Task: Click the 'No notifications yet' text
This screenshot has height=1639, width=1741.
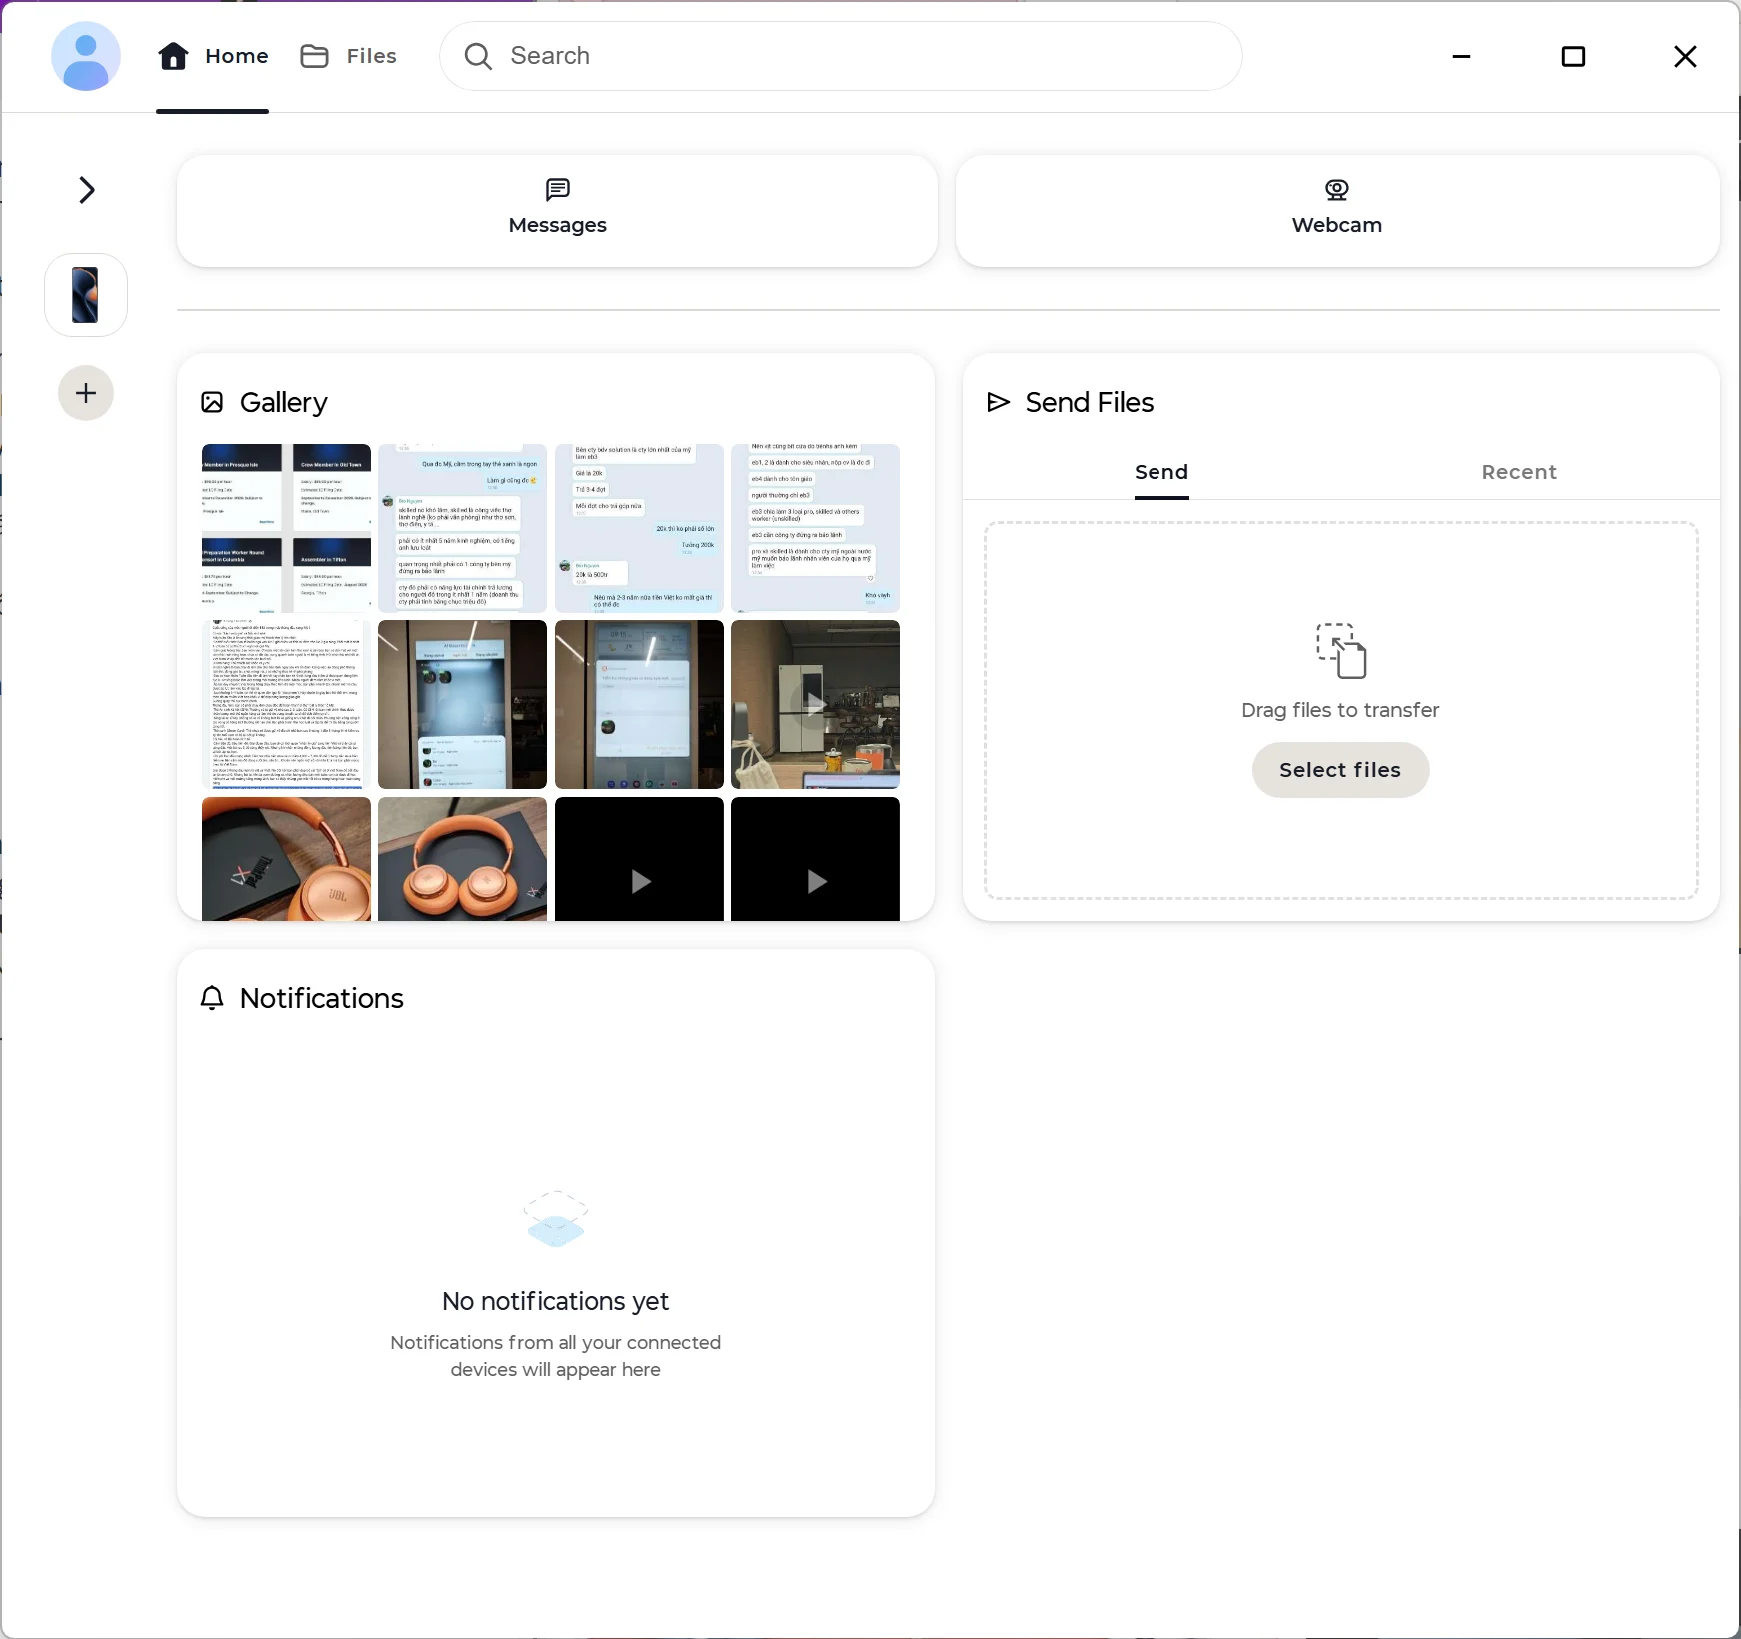Action: tap(556, 1301)
